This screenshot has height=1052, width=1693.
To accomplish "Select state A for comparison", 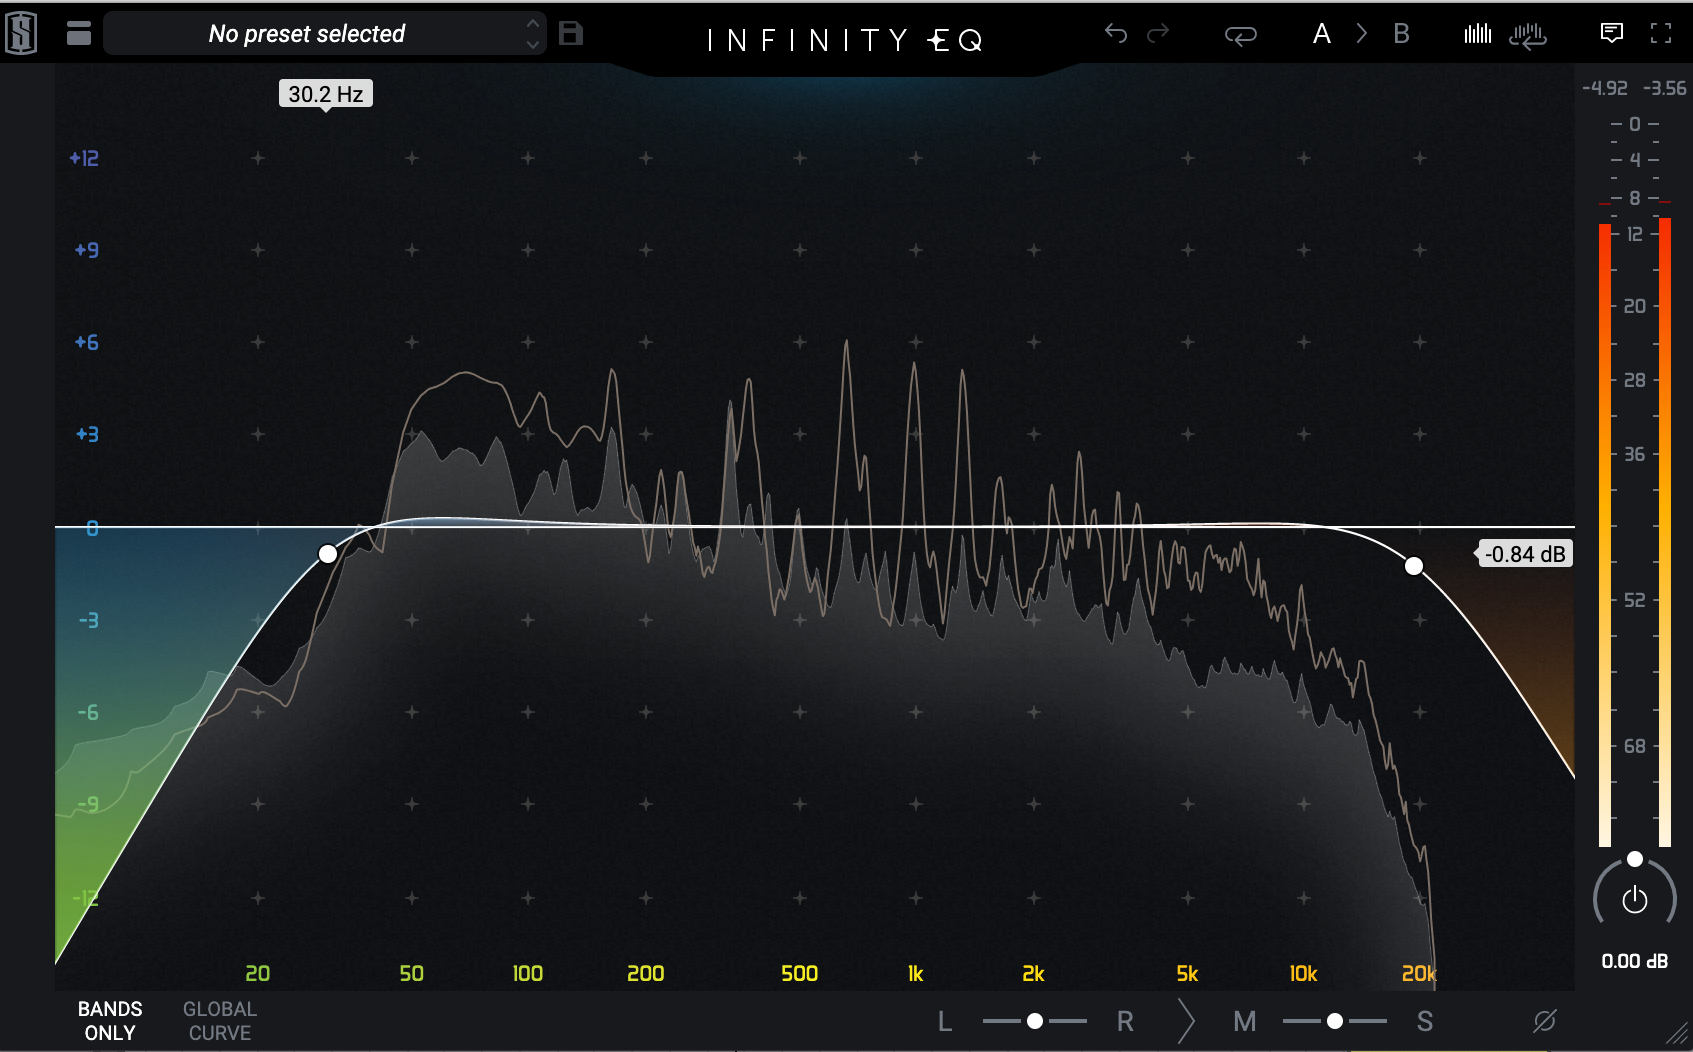I will tap(1321, 34).
